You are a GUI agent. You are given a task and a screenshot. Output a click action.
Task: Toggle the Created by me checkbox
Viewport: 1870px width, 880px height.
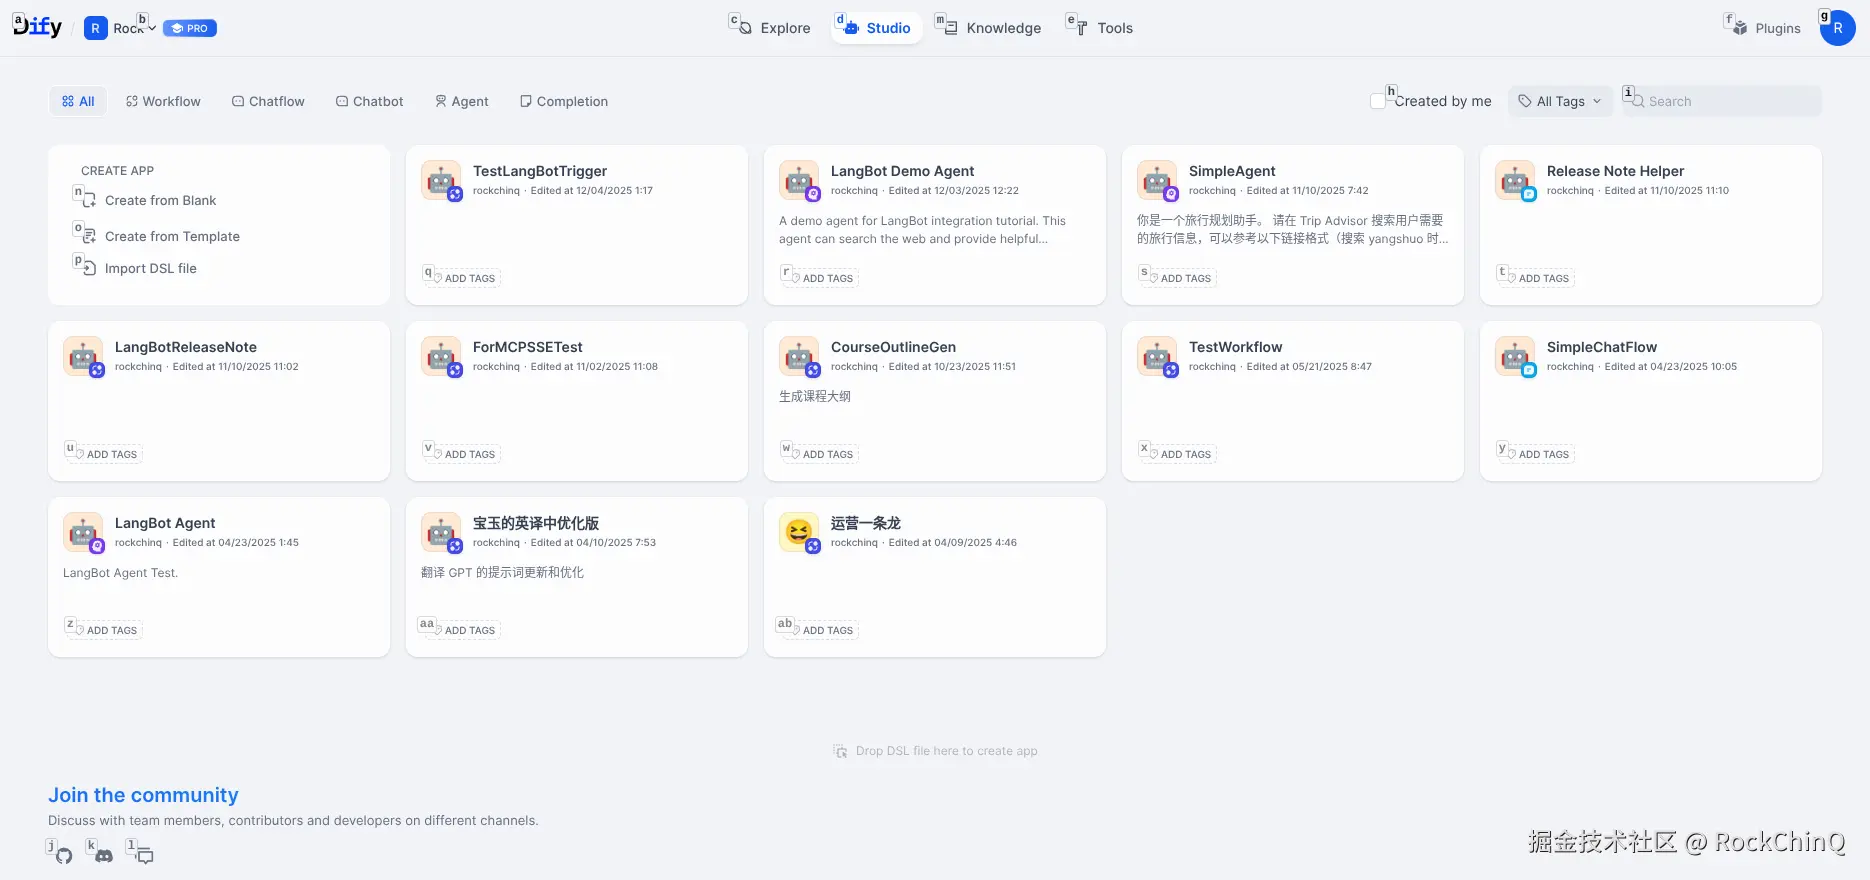point(1378,101)
